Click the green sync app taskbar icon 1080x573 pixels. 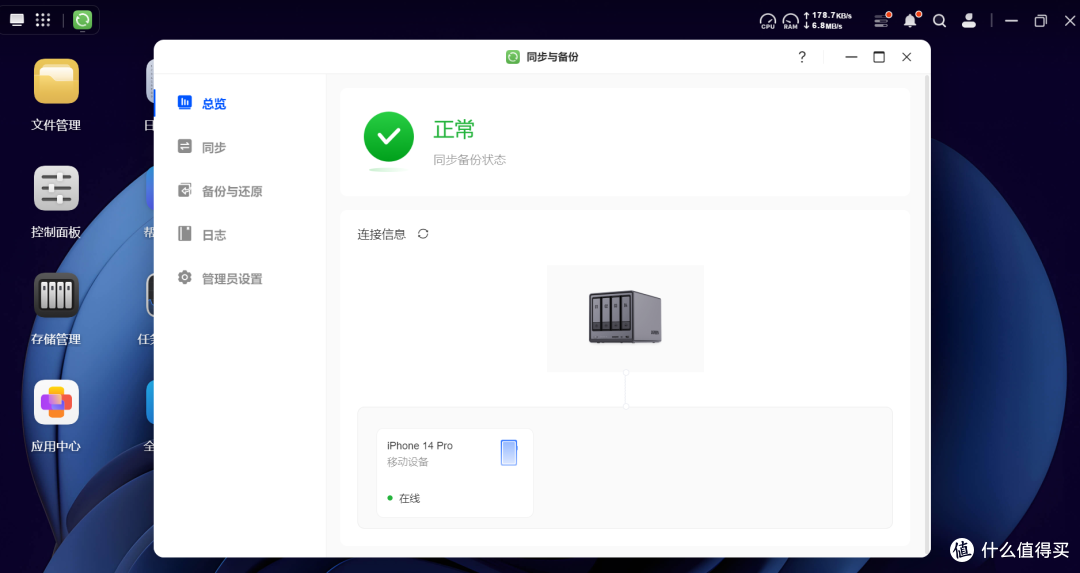82,20
